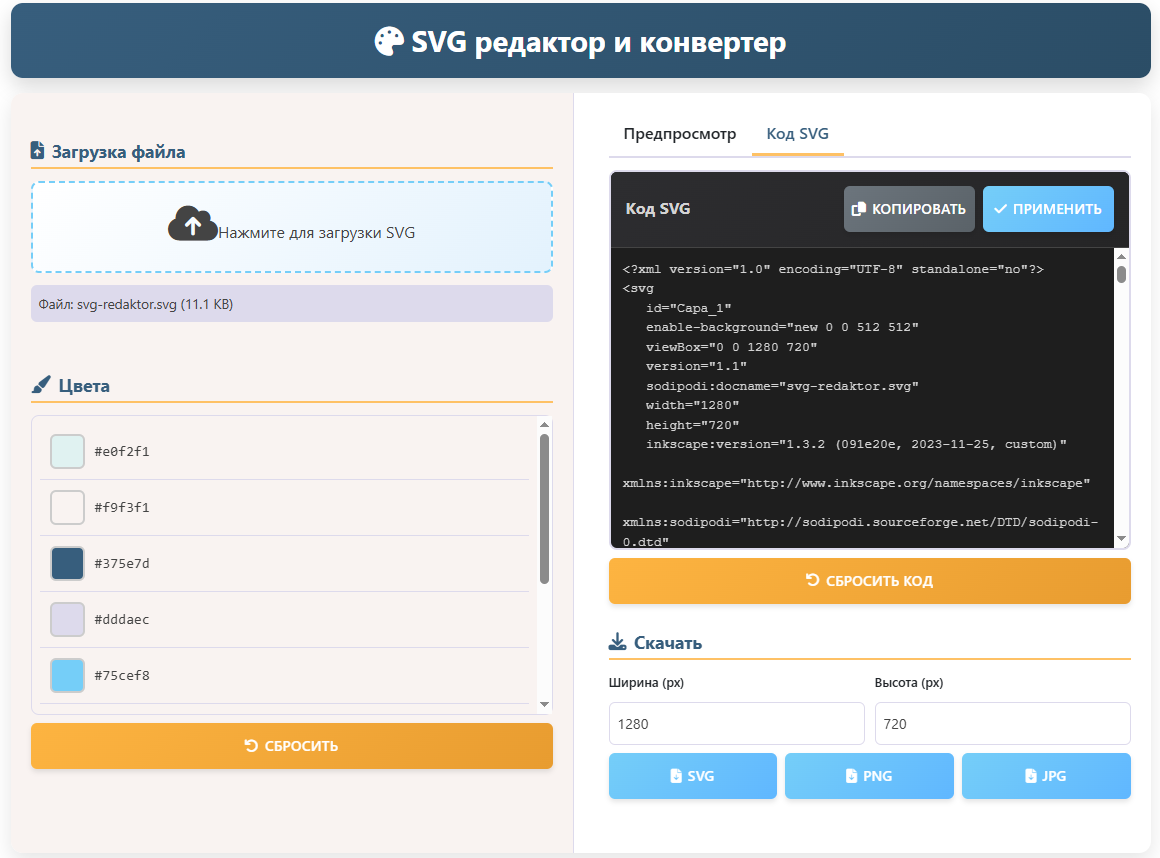Open the #375e7d color swatch
Image resolution: width=1160 pixels, height=858 pixels.
(67, 564)
